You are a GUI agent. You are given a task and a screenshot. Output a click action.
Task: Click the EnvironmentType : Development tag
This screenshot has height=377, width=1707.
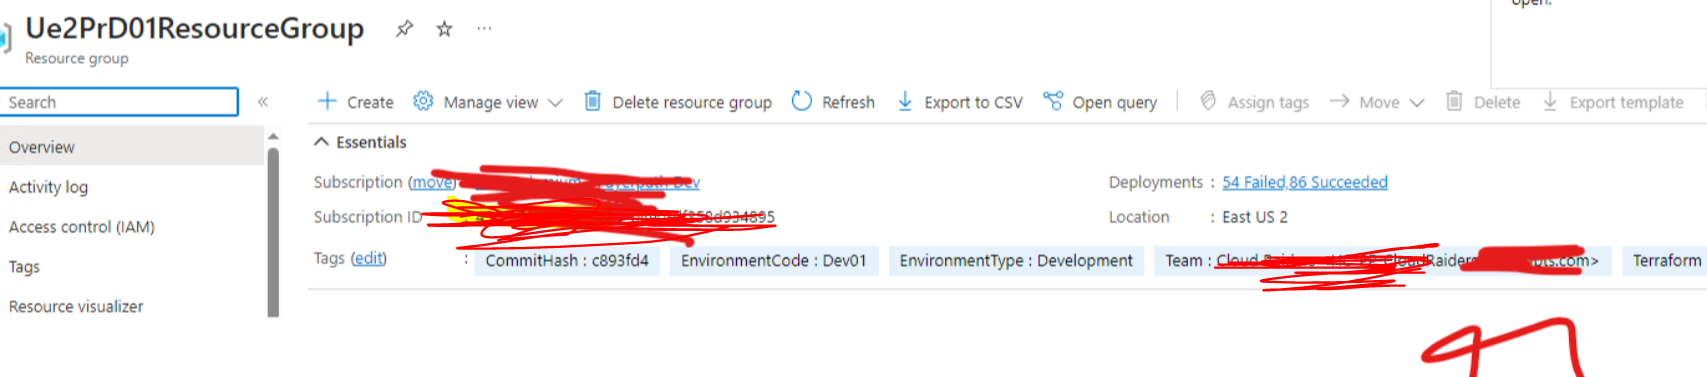pyautogui.click(x=1016, y=261)
